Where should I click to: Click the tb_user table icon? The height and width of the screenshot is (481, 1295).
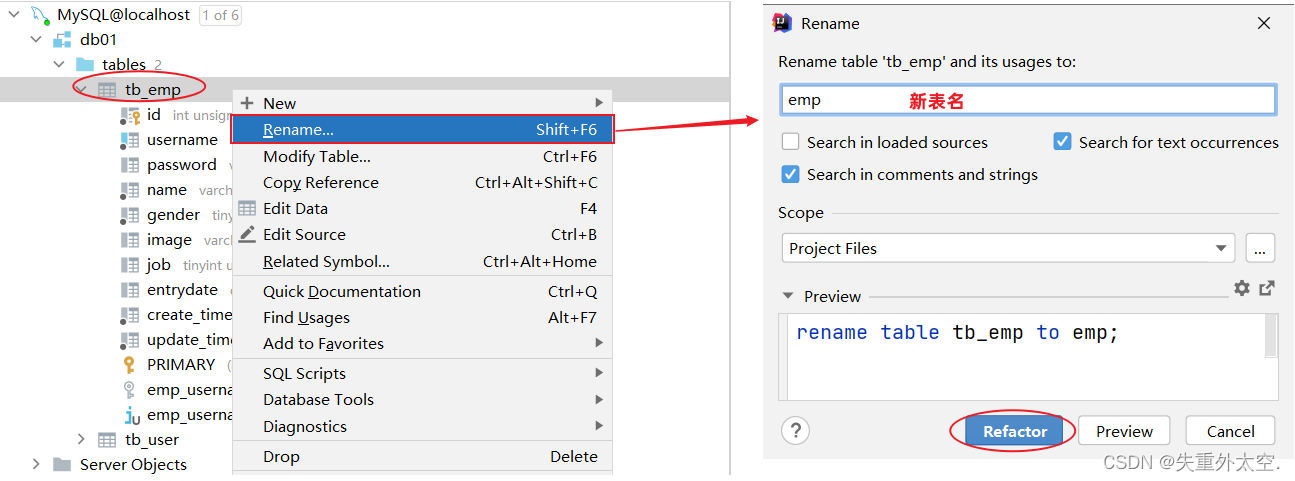tap(107, 440)
